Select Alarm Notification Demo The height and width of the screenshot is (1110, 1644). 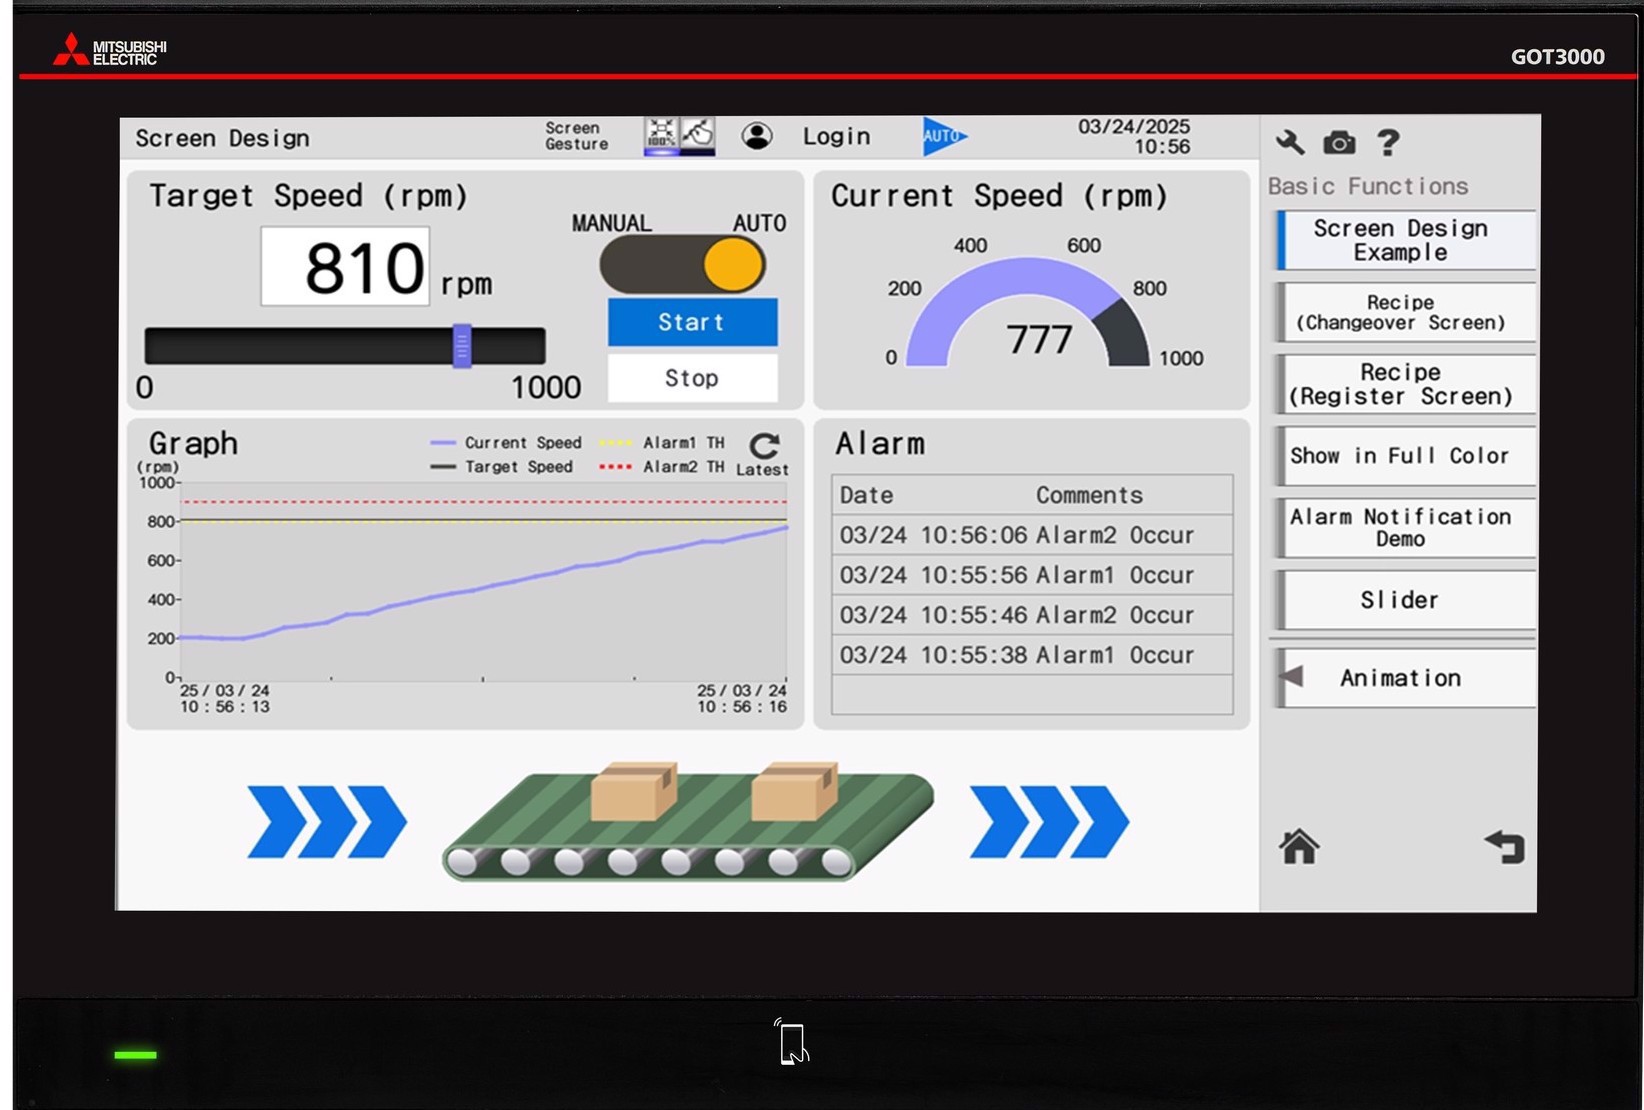(1404, 528)
